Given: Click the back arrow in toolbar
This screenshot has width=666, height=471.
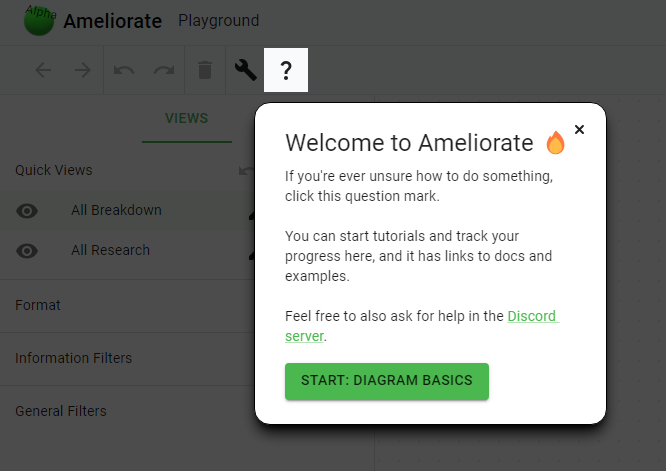Looking at the screenshot, I should tap(43, 70).
